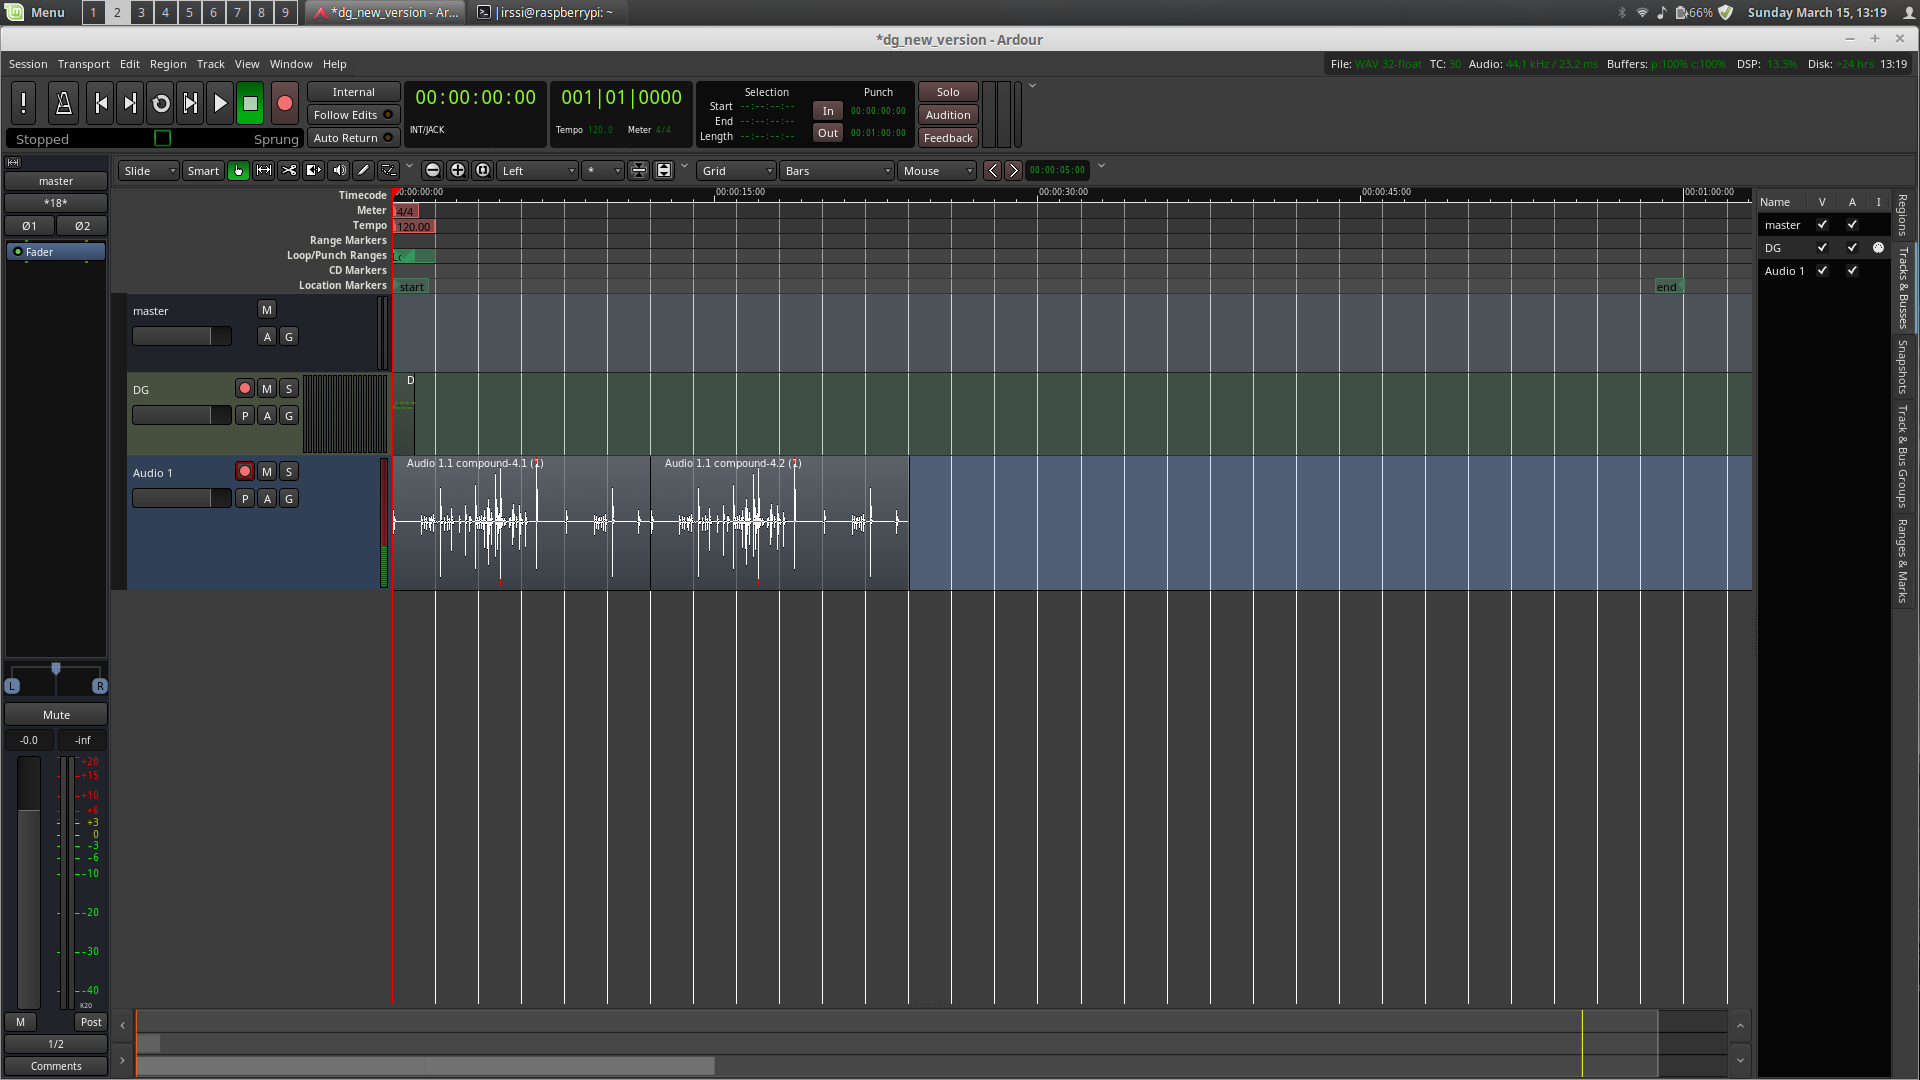Image resolution: width=1920 pixels, height=1080 pixels.
Task: Open the Grid snap mode dropdown
Action: click(x=736, y=171)
